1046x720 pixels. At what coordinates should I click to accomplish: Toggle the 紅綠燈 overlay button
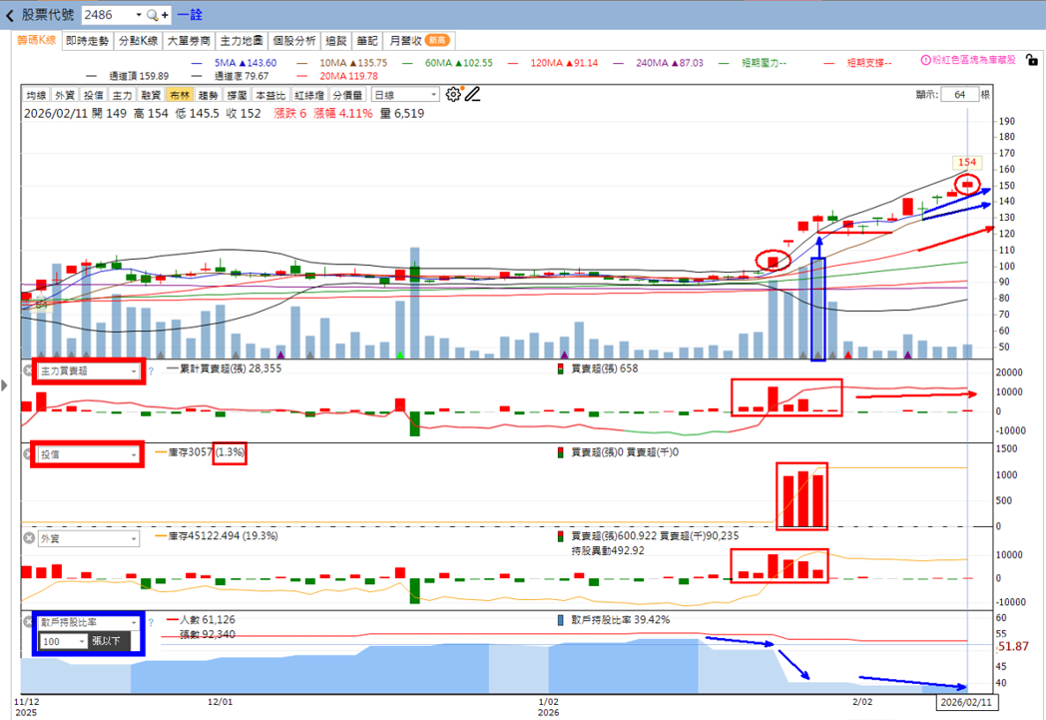coord(309,95)
